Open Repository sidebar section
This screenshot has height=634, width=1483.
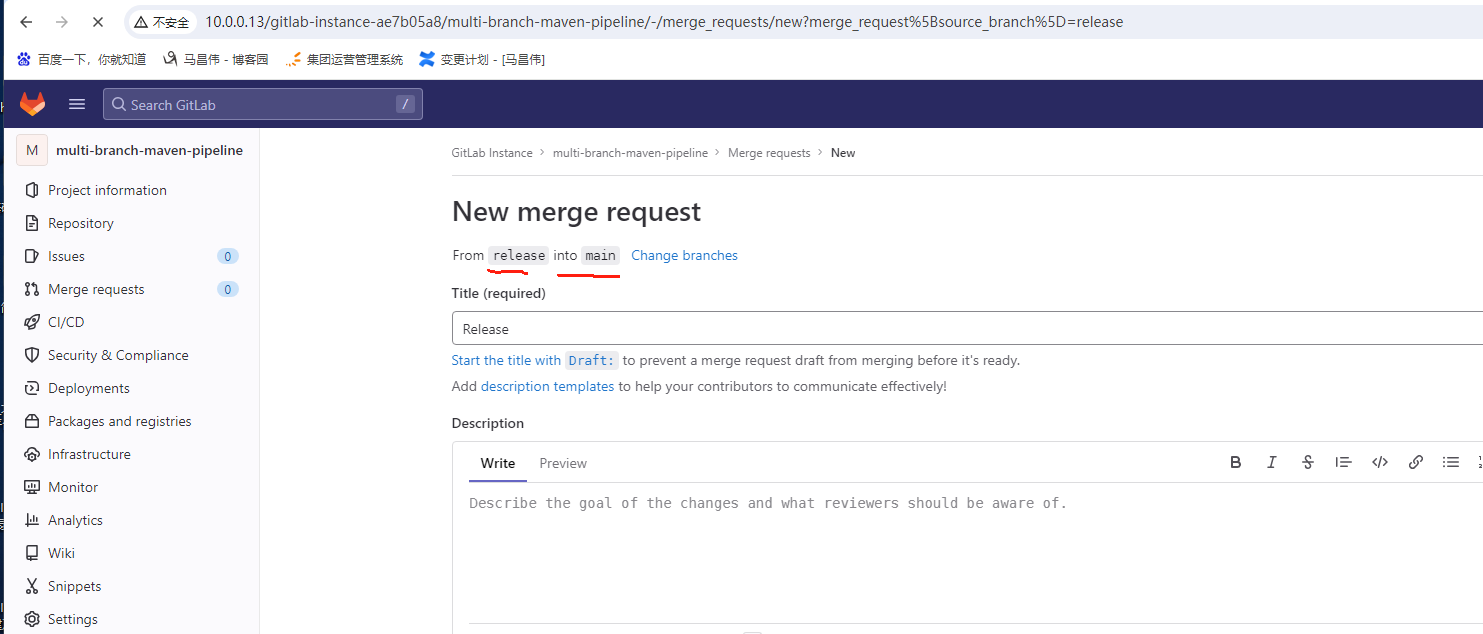81,223
